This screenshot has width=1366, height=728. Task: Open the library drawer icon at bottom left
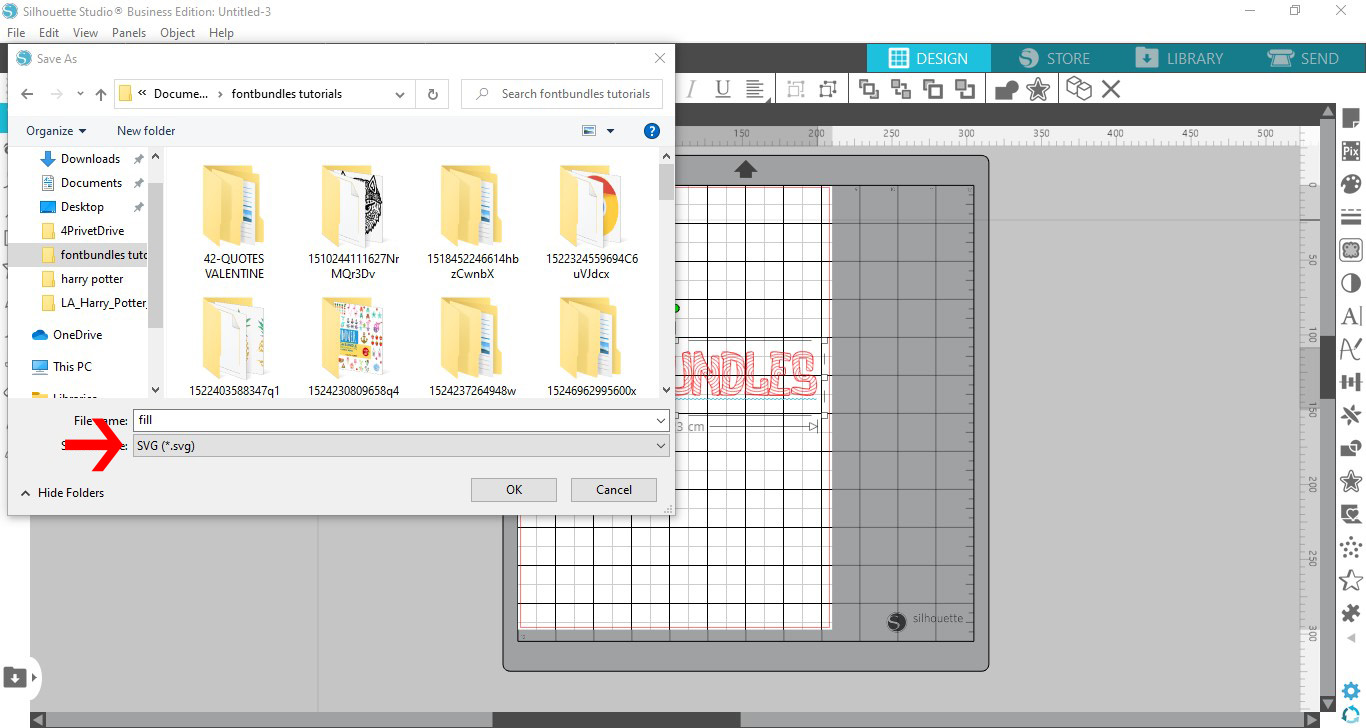coord(14,677)
